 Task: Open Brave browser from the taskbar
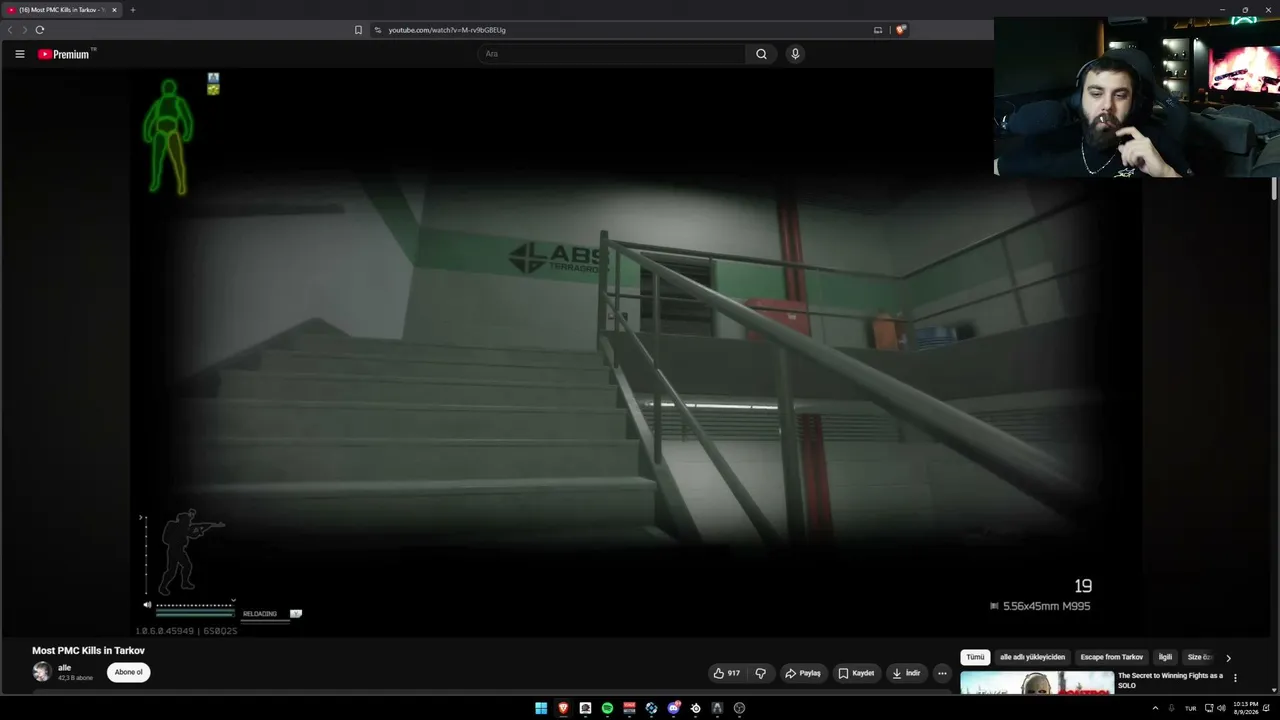click(x=563, y=708)
